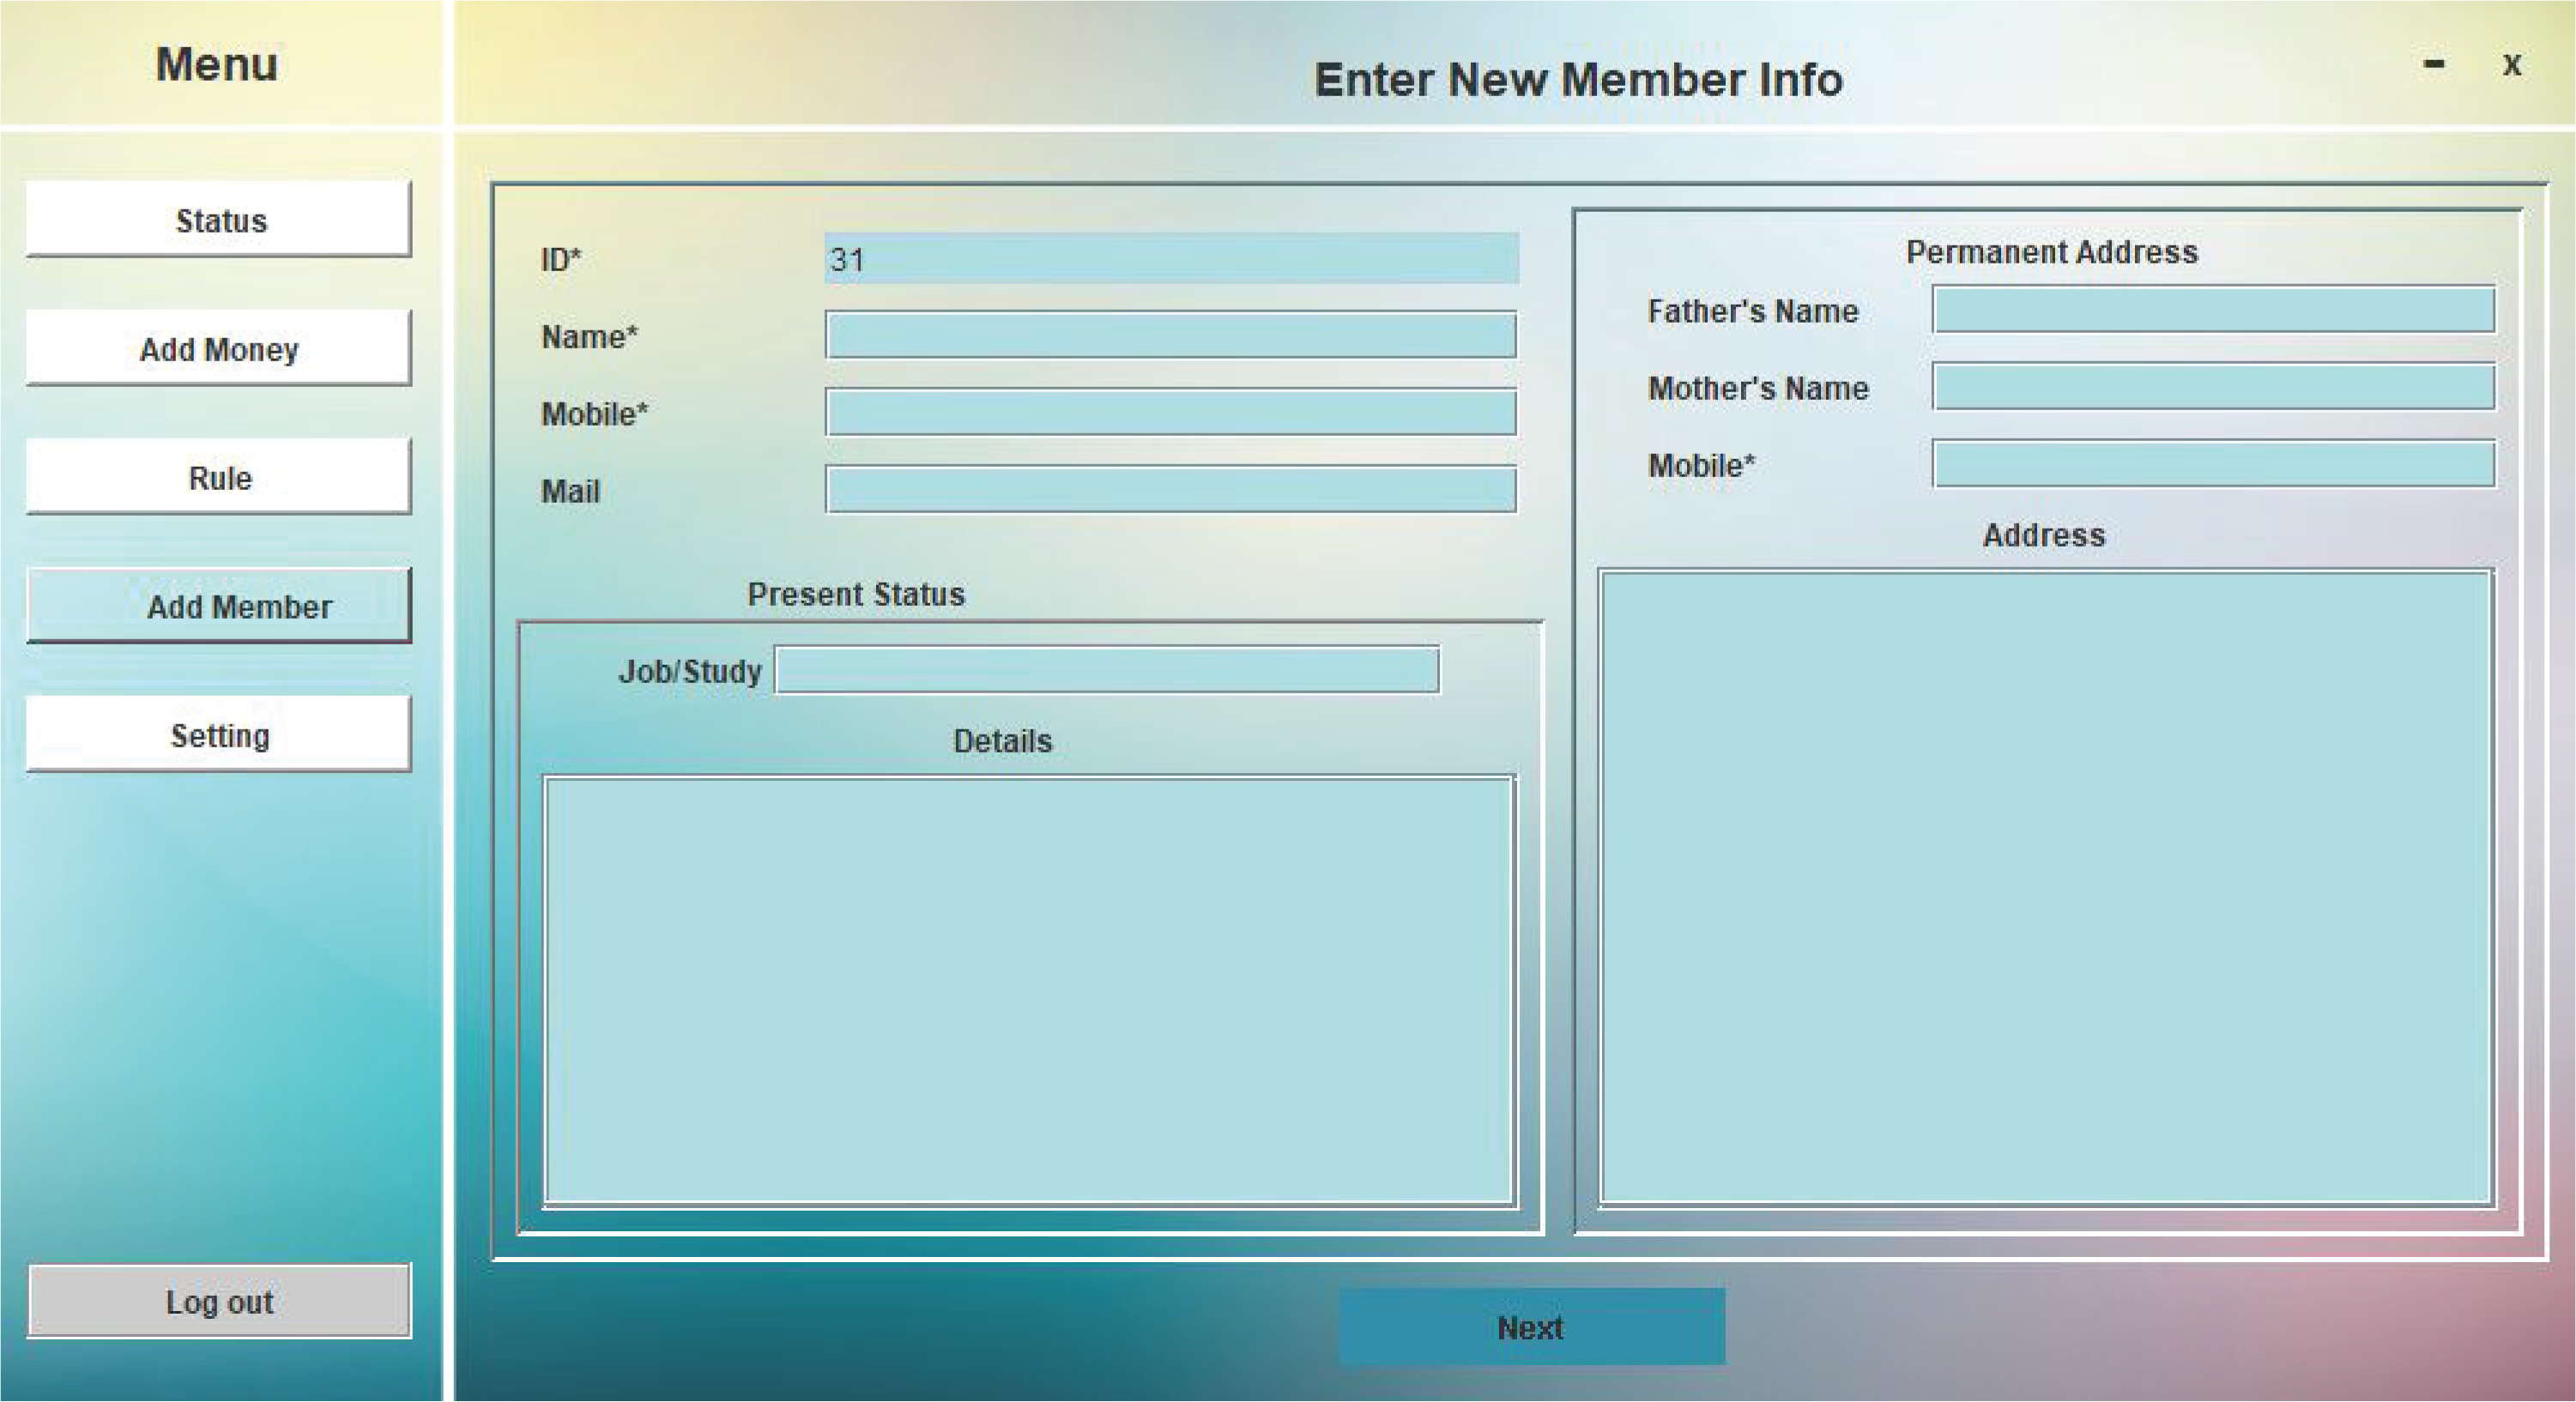Open the Rule section
The width and height of the screenshot is (2576, 1402).
pyautogui.click(x=218, y=477)
